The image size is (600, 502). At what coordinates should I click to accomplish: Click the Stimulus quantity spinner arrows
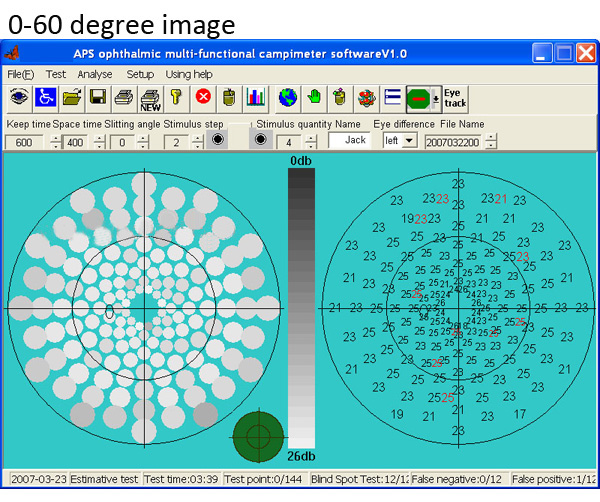[x=311, y=142]
